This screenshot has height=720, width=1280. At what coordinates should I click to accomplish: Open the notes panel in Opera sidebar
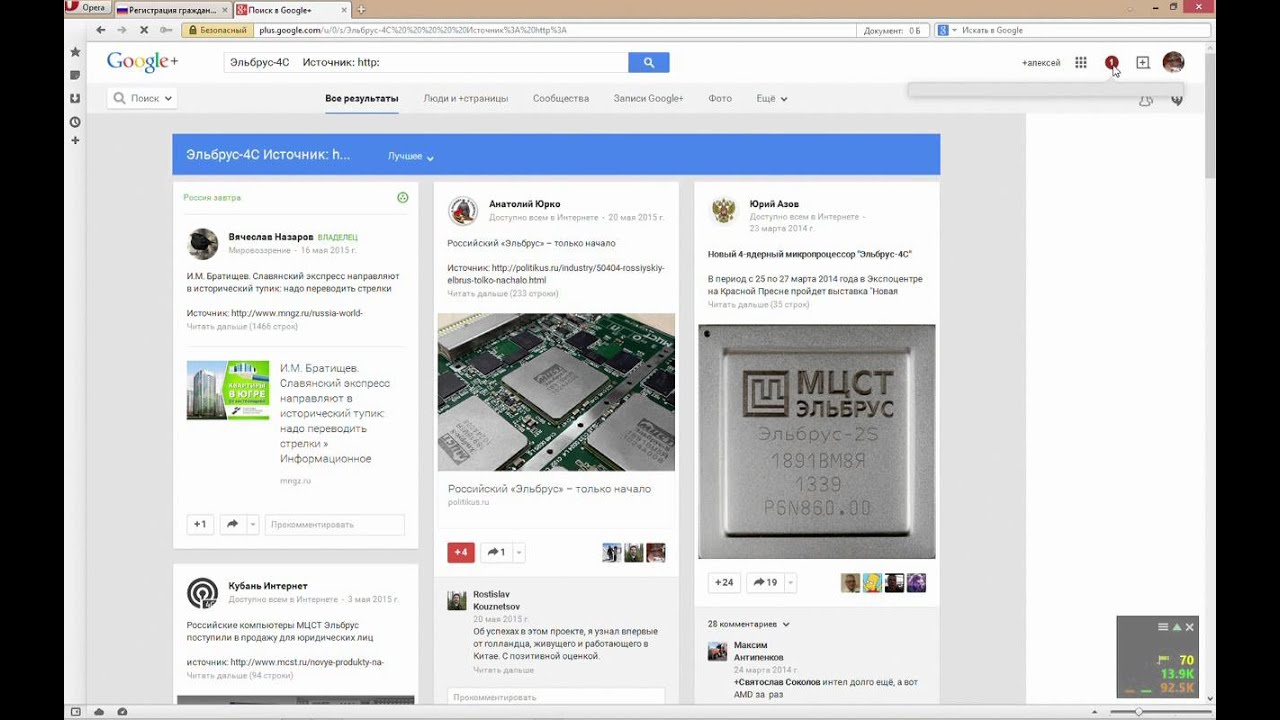75,75
